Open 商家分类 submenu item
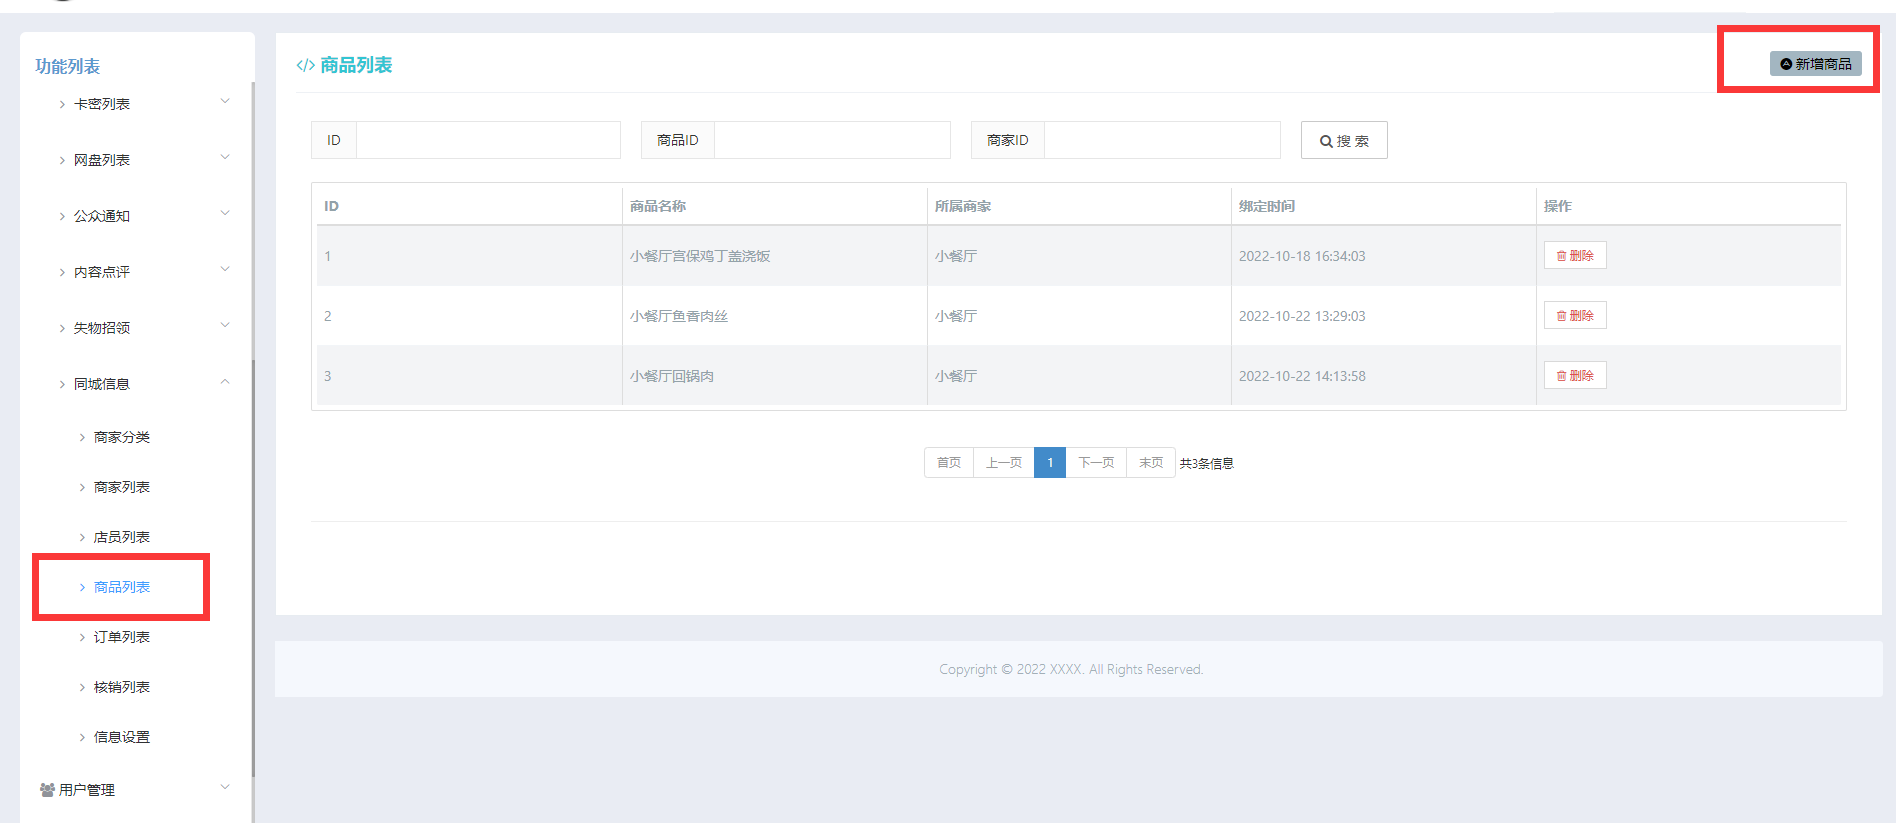The image size is (1896, 823). coord(121,437)
